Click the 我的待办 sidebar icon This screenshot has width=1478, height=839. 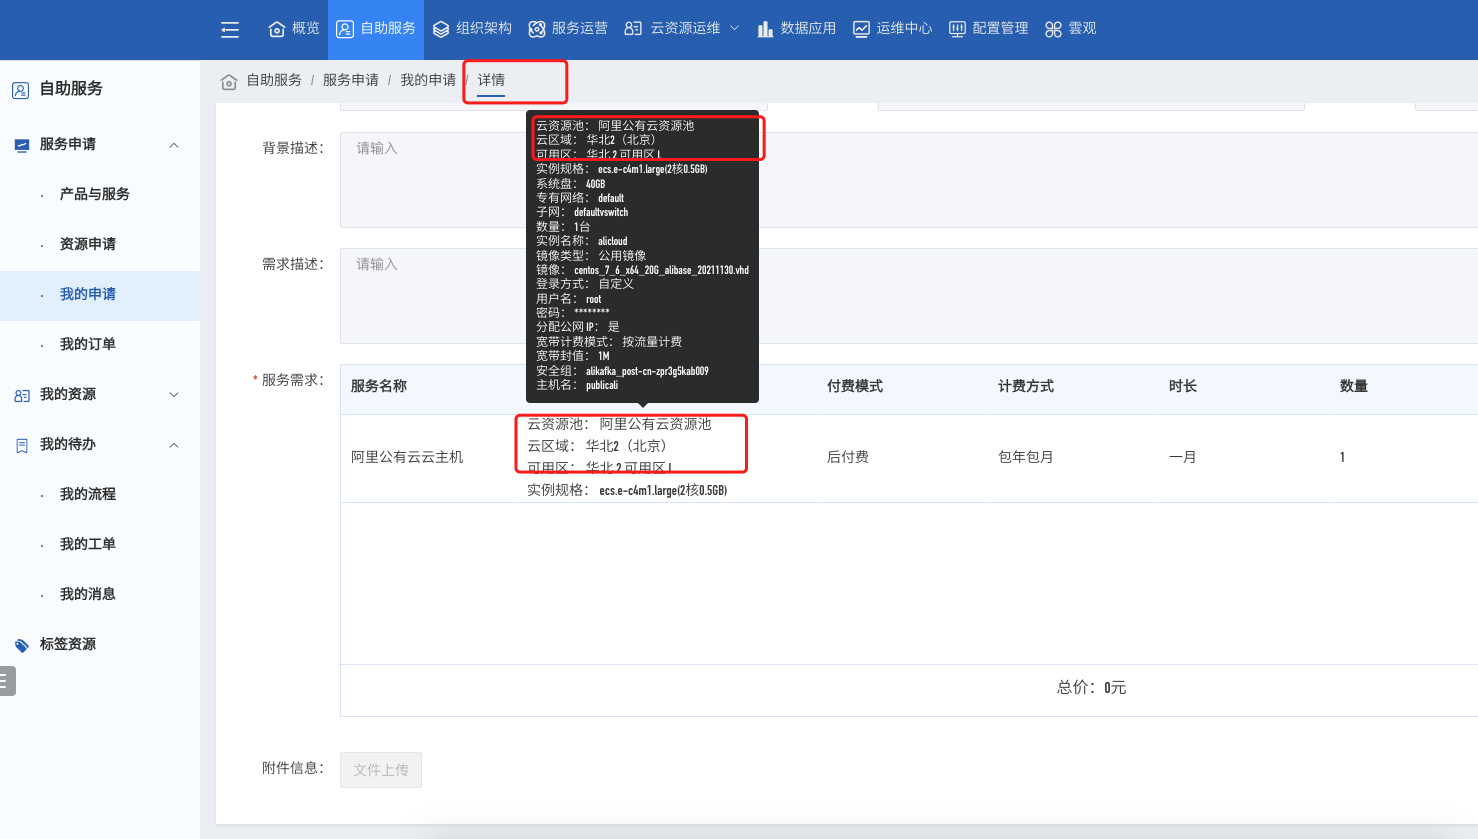coord(22,445)
